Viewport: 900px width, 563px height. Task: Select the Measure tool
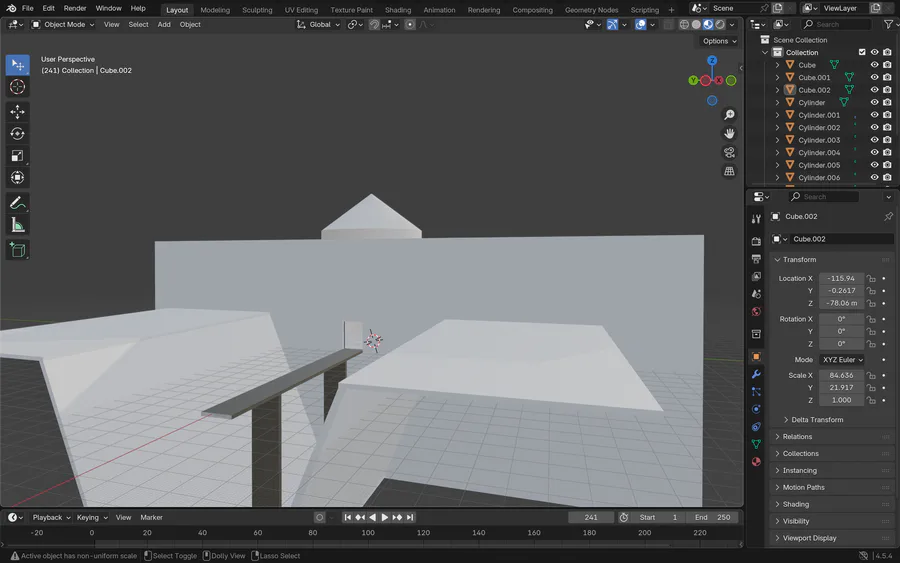tap(17, 225)
